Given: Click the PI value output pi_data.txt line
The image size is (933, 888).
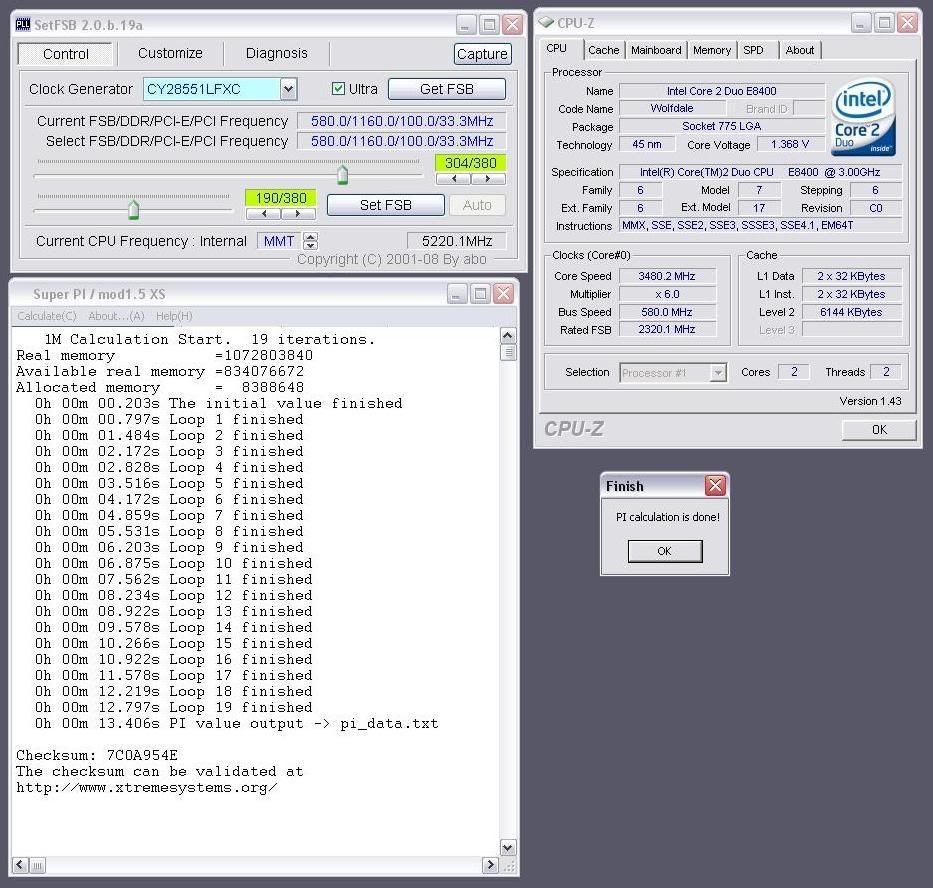Looking at the screenshot, I should tap(236, 724).
